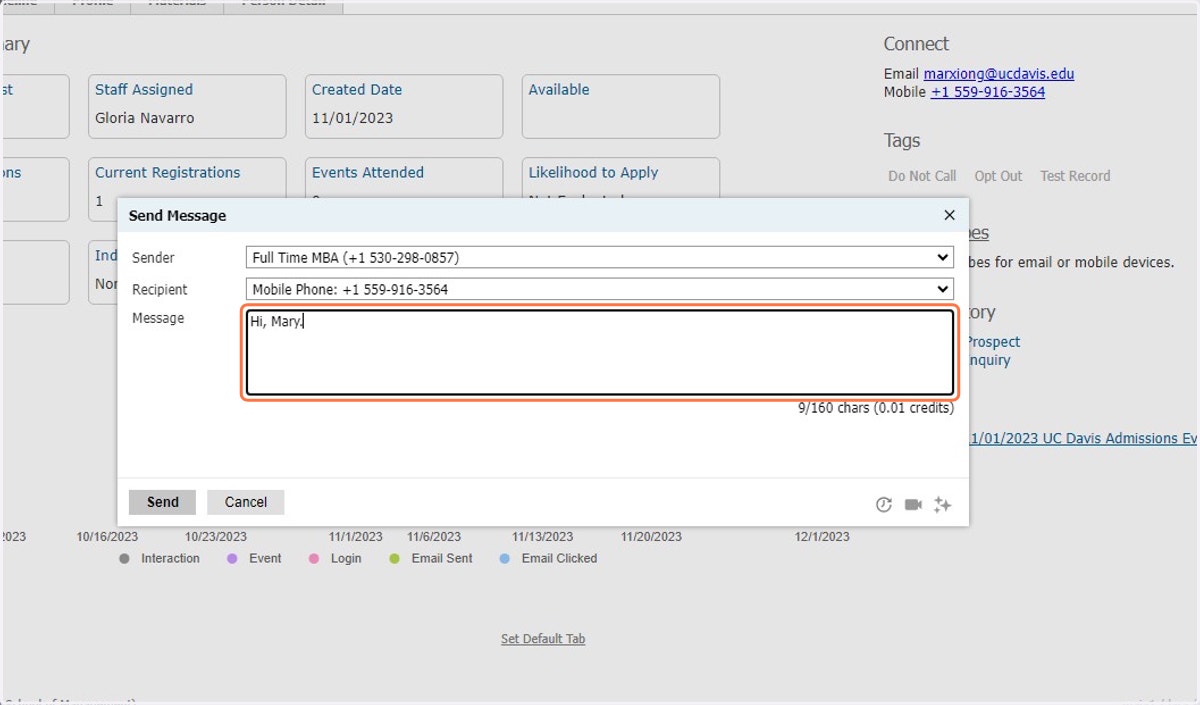Click the Inquiry history link
This screenshot has height=705, width=1200.
[990, 361]
